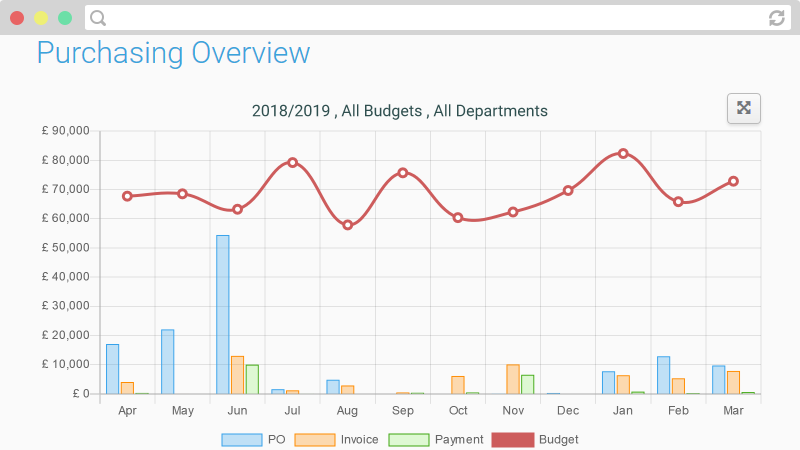Screen dimensions: 800x450
Task: Click the March PO bar
Action: 718,380
